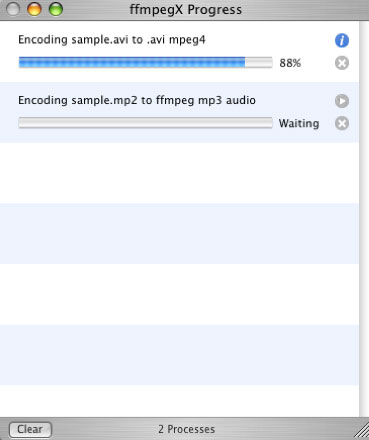369x440 pixels.
Task: Start the waiting sample.mp2 encoding
Action: click(x=342, y=101)
